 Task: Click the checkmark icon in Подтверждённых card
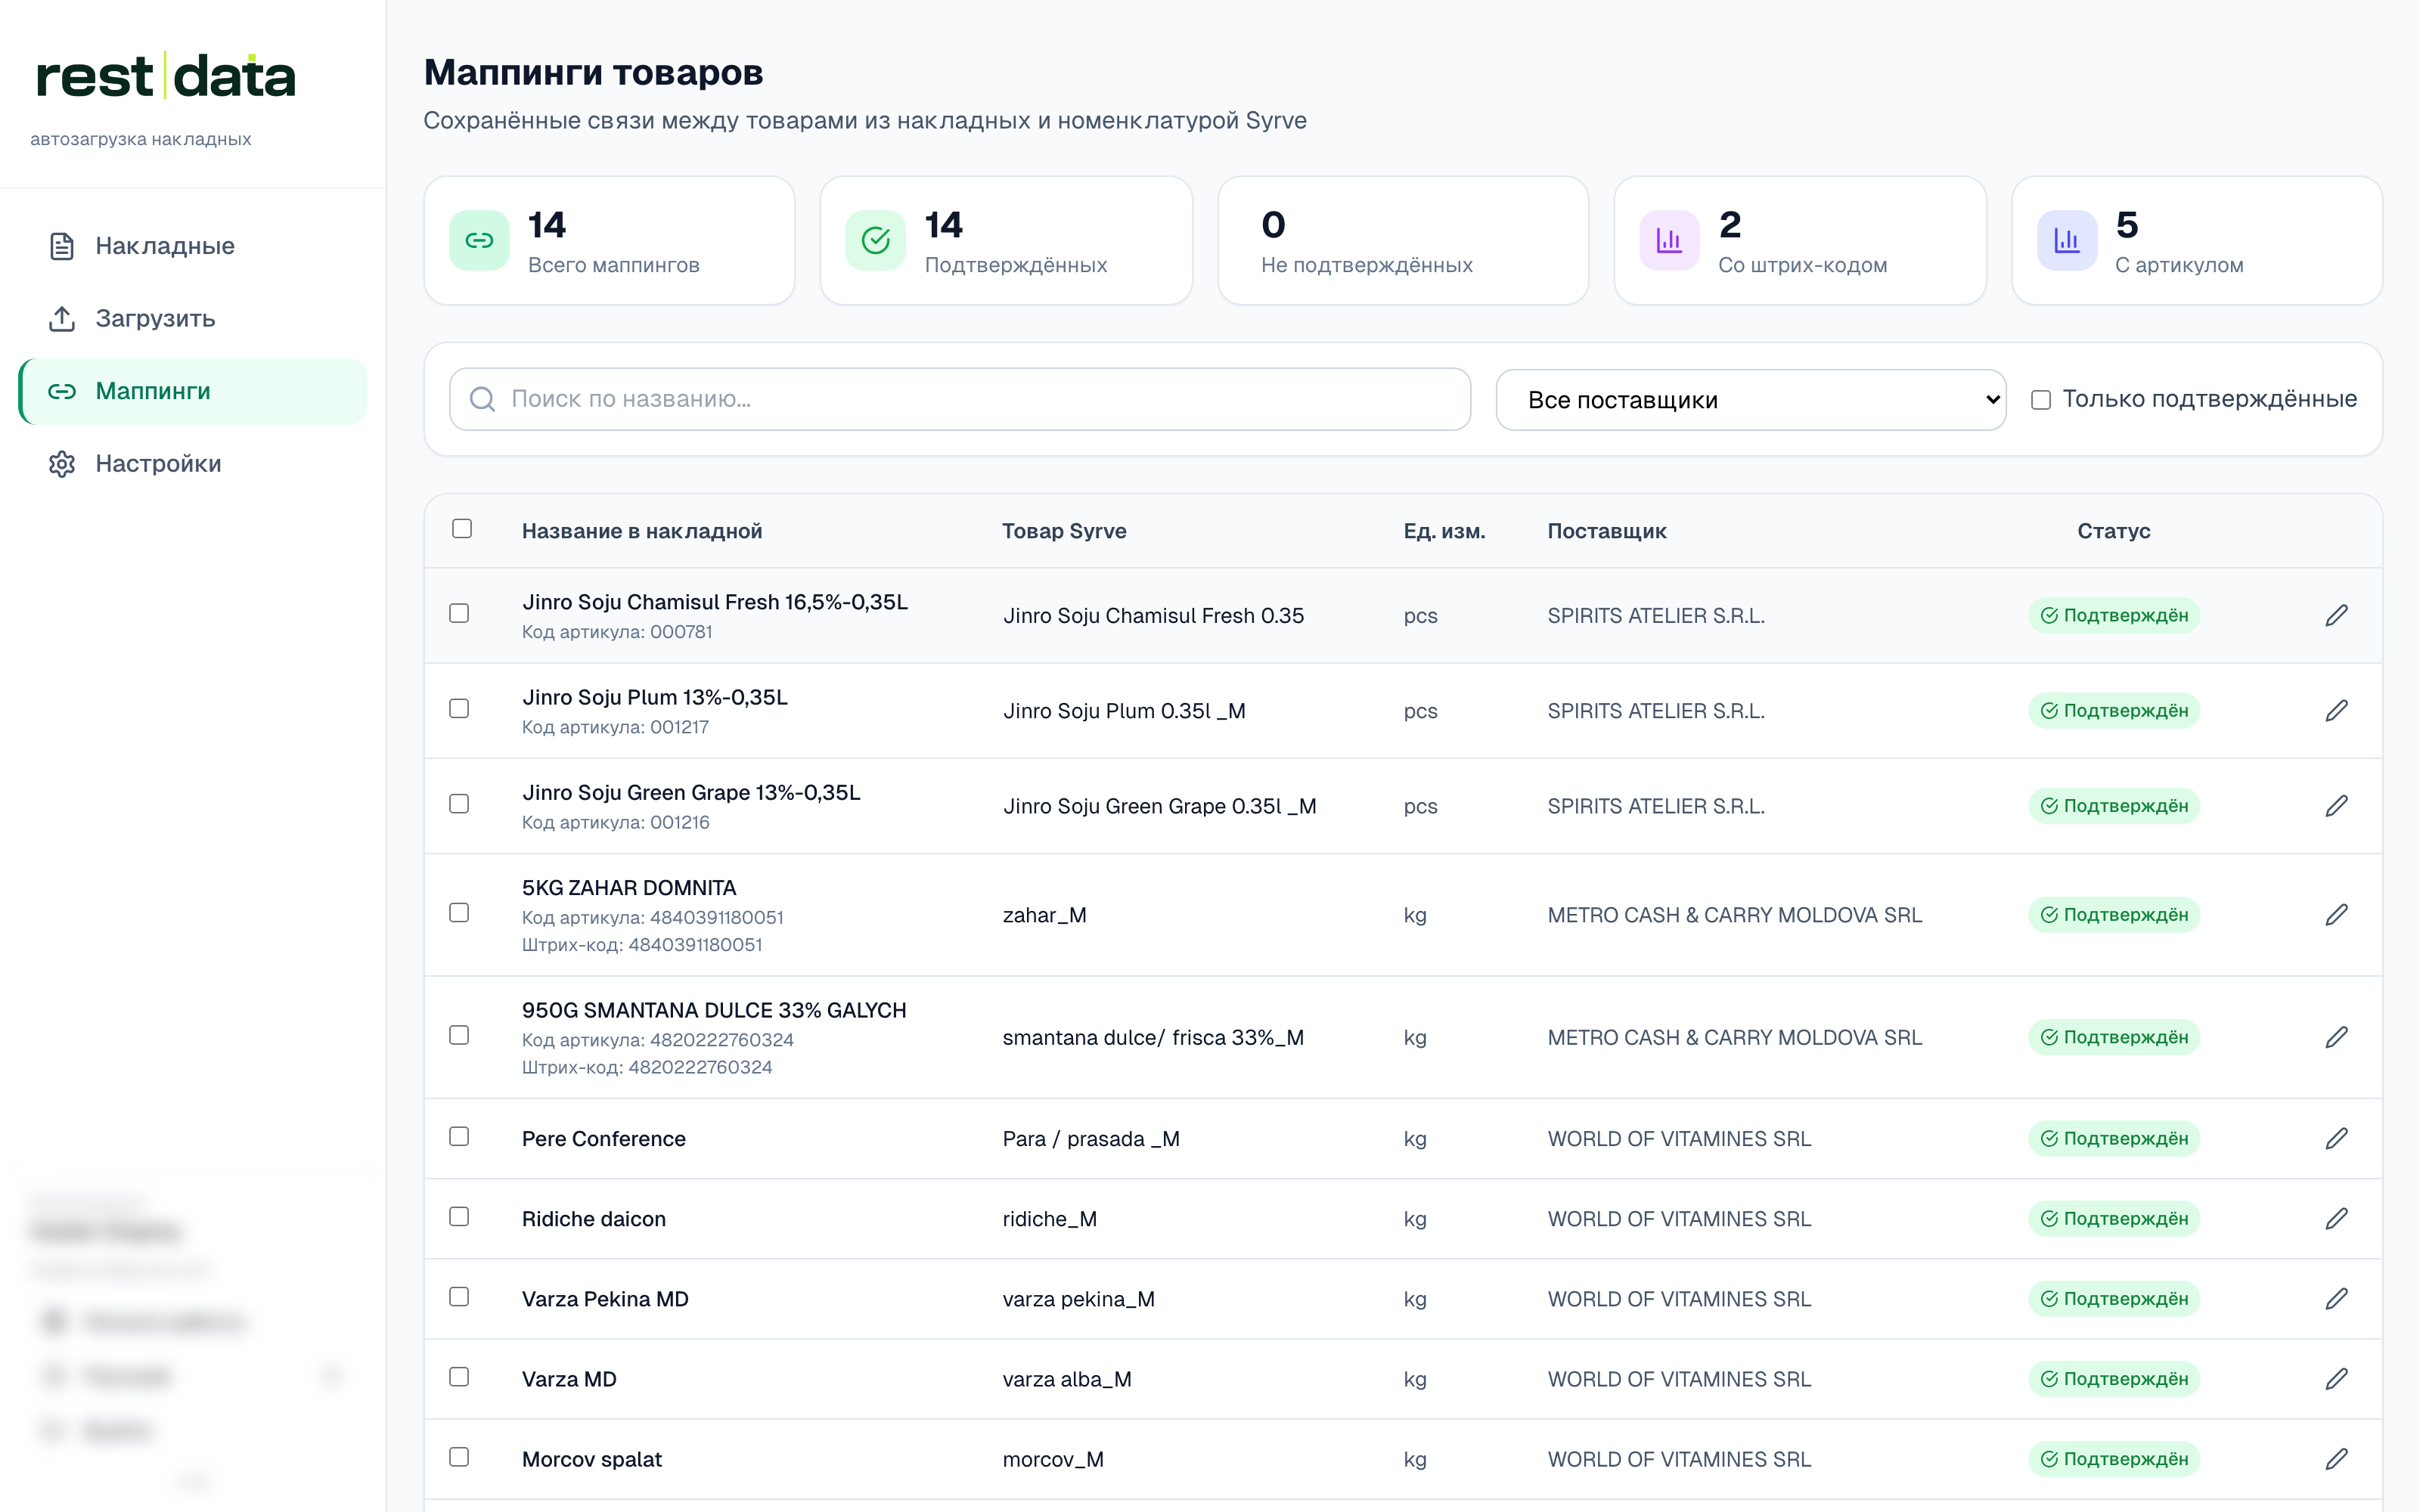875,240
